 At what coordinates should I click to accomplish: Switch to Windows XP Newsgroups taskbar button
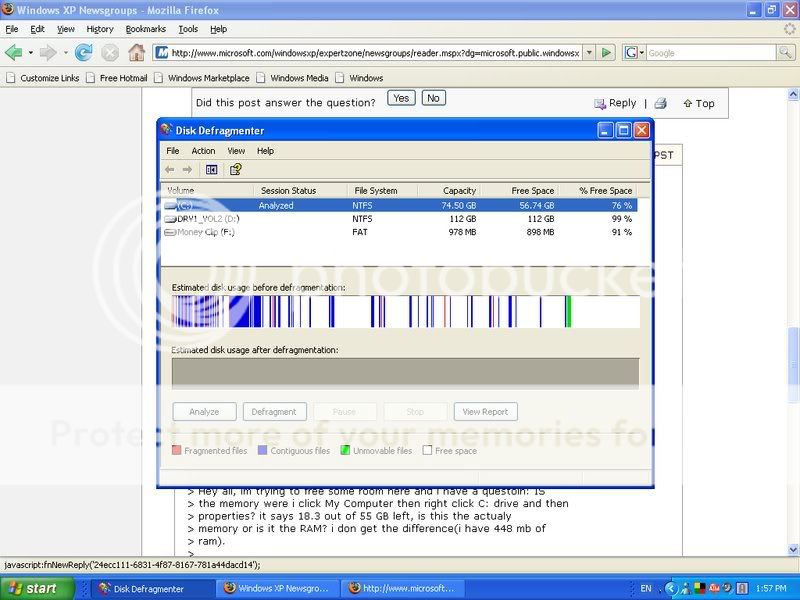coord(277,589)
